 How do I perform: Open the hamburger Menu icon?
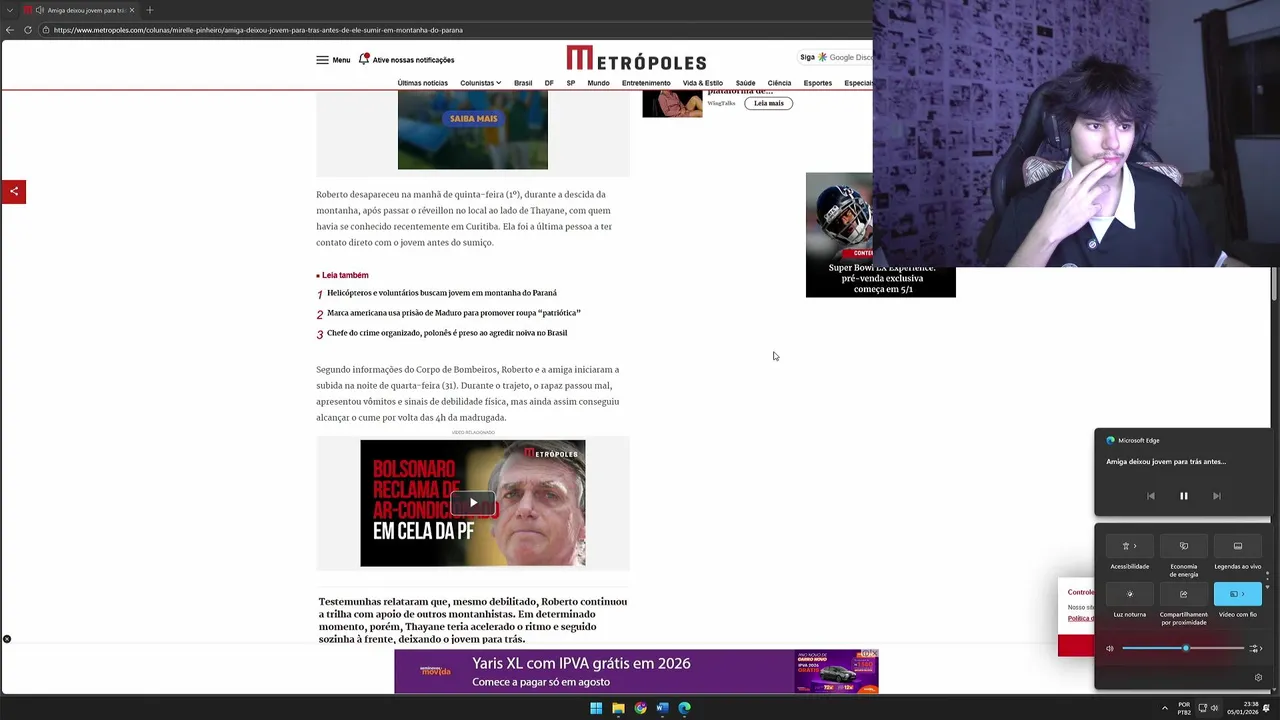(x=322, y=60)
